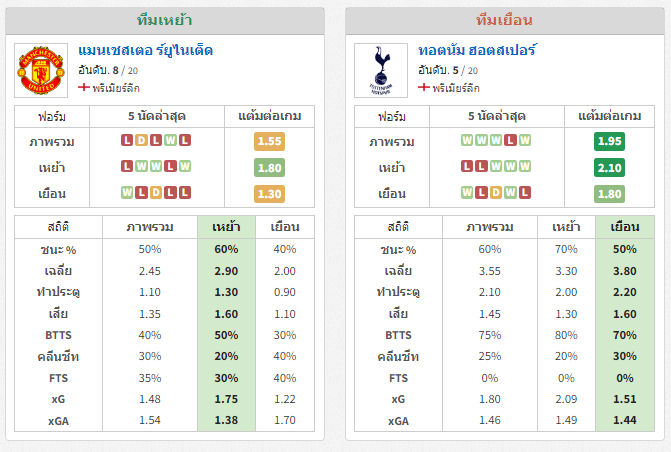Image resolution: width=671 pixels, height=452 pixels.
Task: Click the red cross flag beside away team league
Action: coord(424,87)
